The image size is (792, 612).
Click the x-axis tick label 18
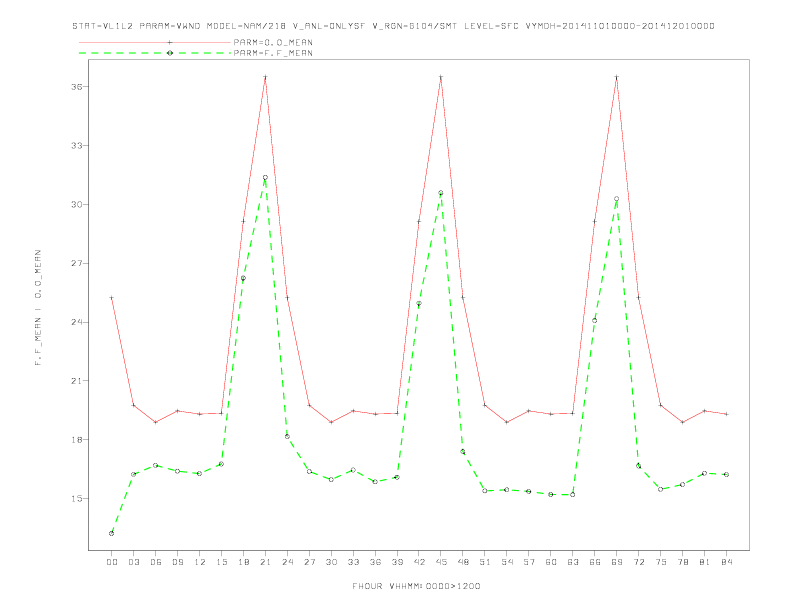tap(243, 562)
